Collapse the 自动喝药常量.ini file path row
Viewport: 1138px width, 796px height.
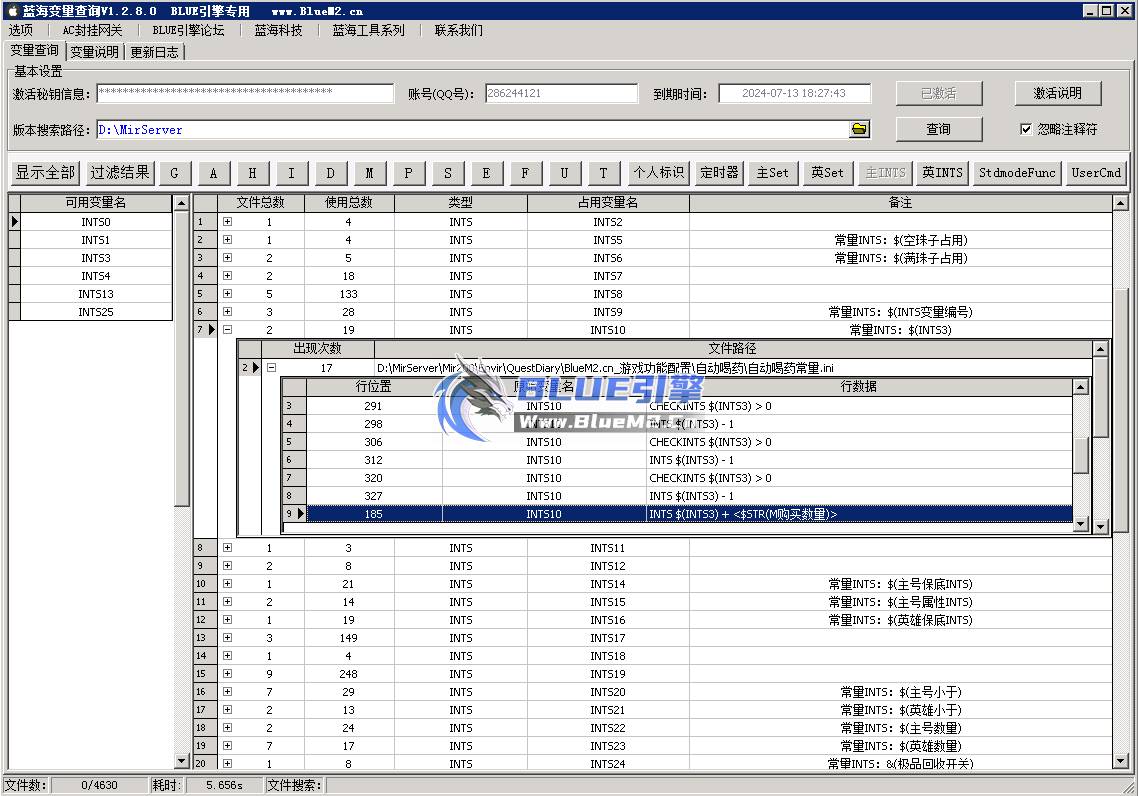pyautogui.click(x=271, y=368)
